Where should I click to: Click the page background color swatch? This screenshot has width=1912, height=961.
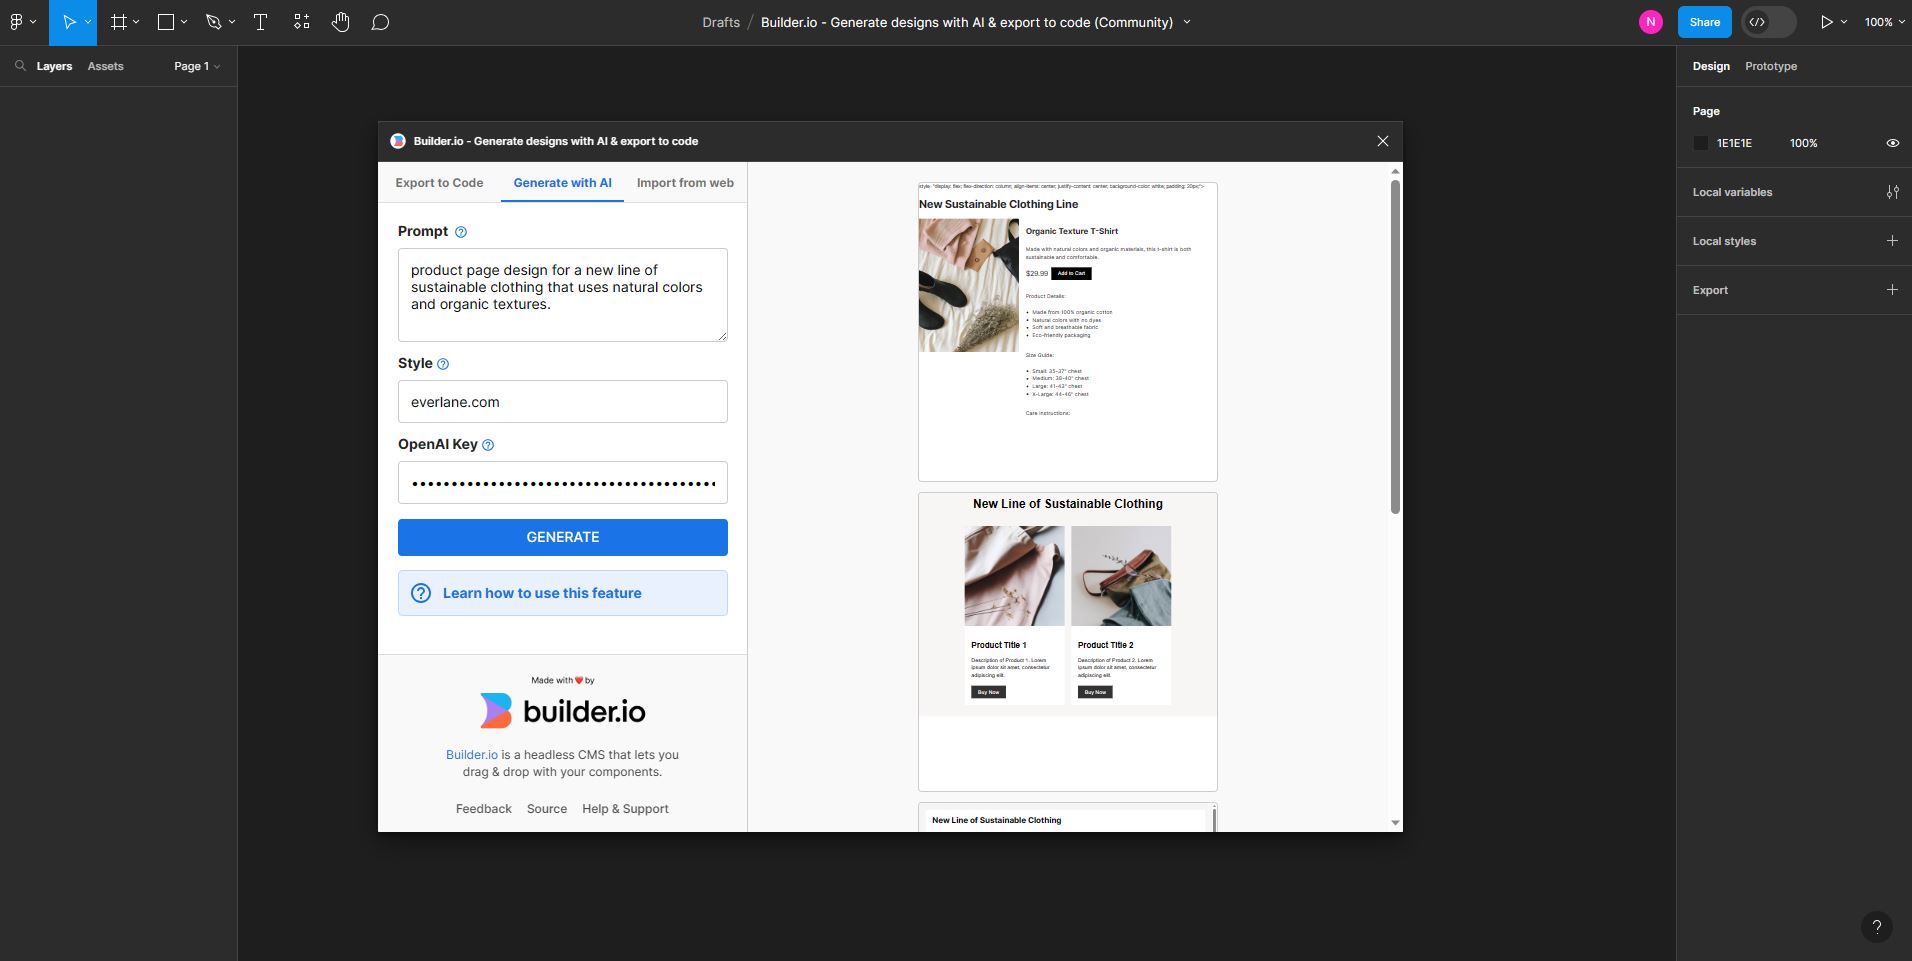coord(1700,143)
